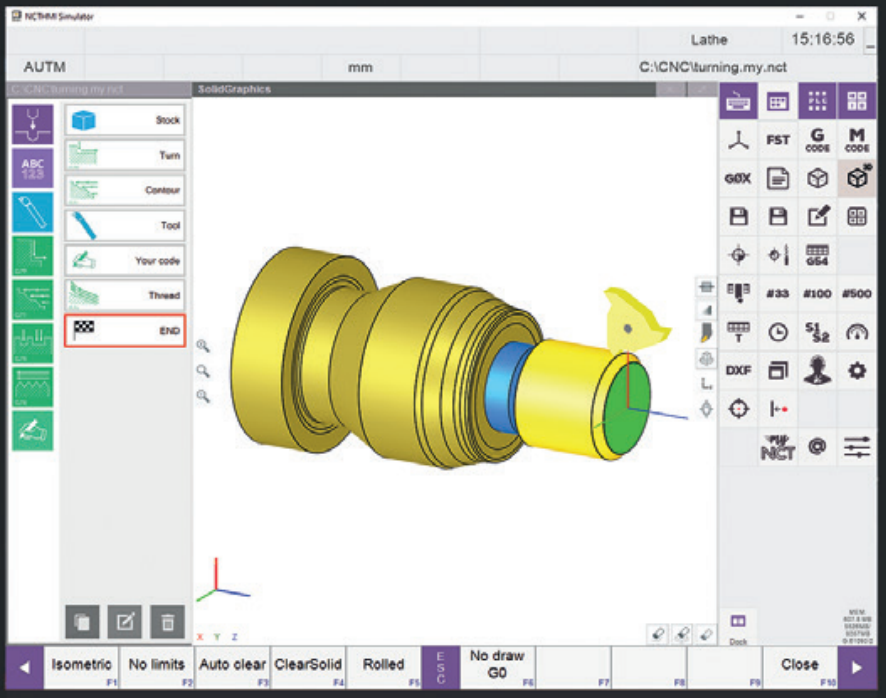Click the tool insert view icon beside viewport
The height and width of the screenshot is (698, 886).
(706, 332)
